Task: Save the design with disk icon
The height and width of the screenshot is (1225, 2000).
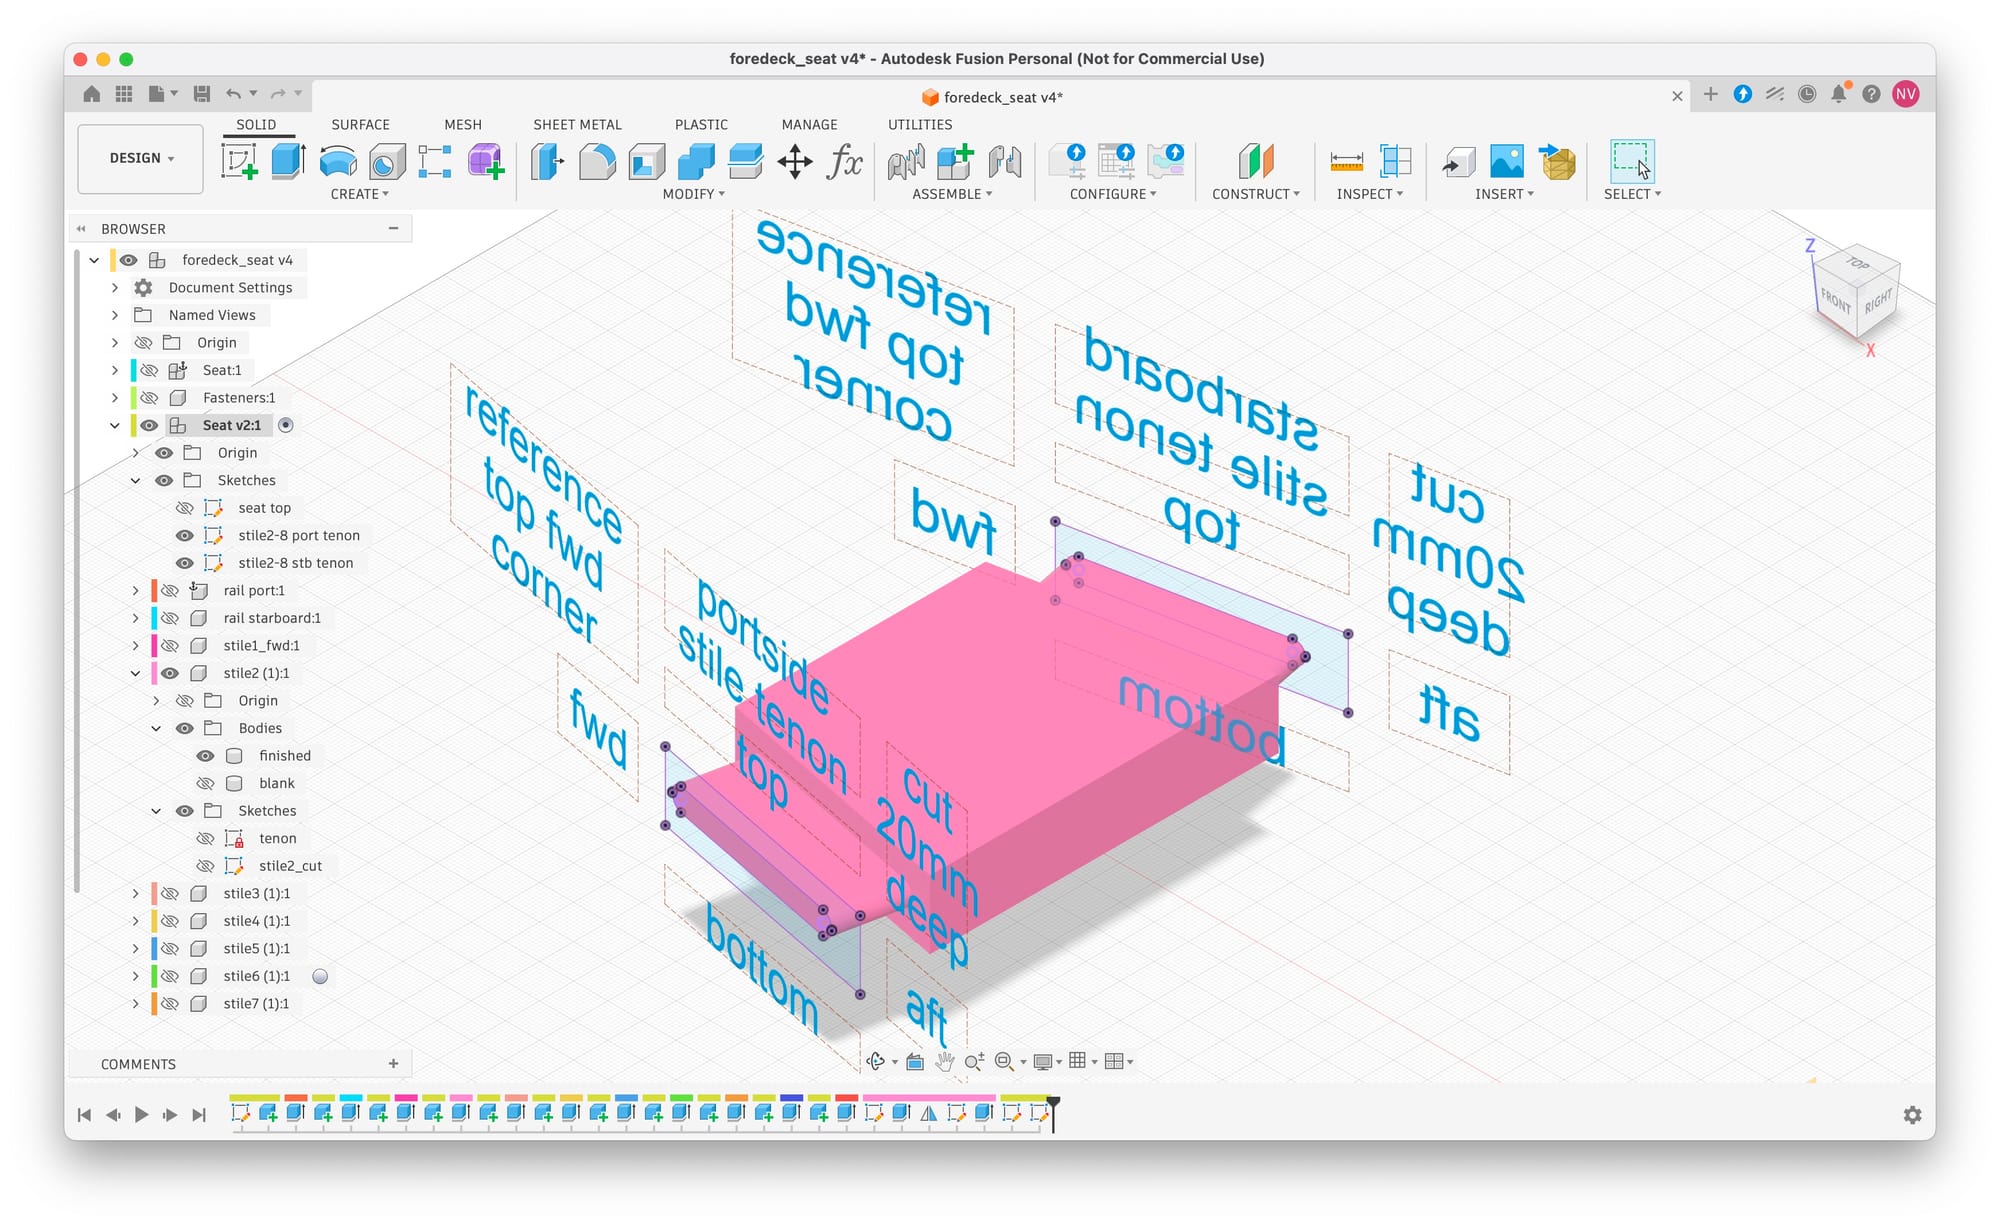Action: point(202,94)
